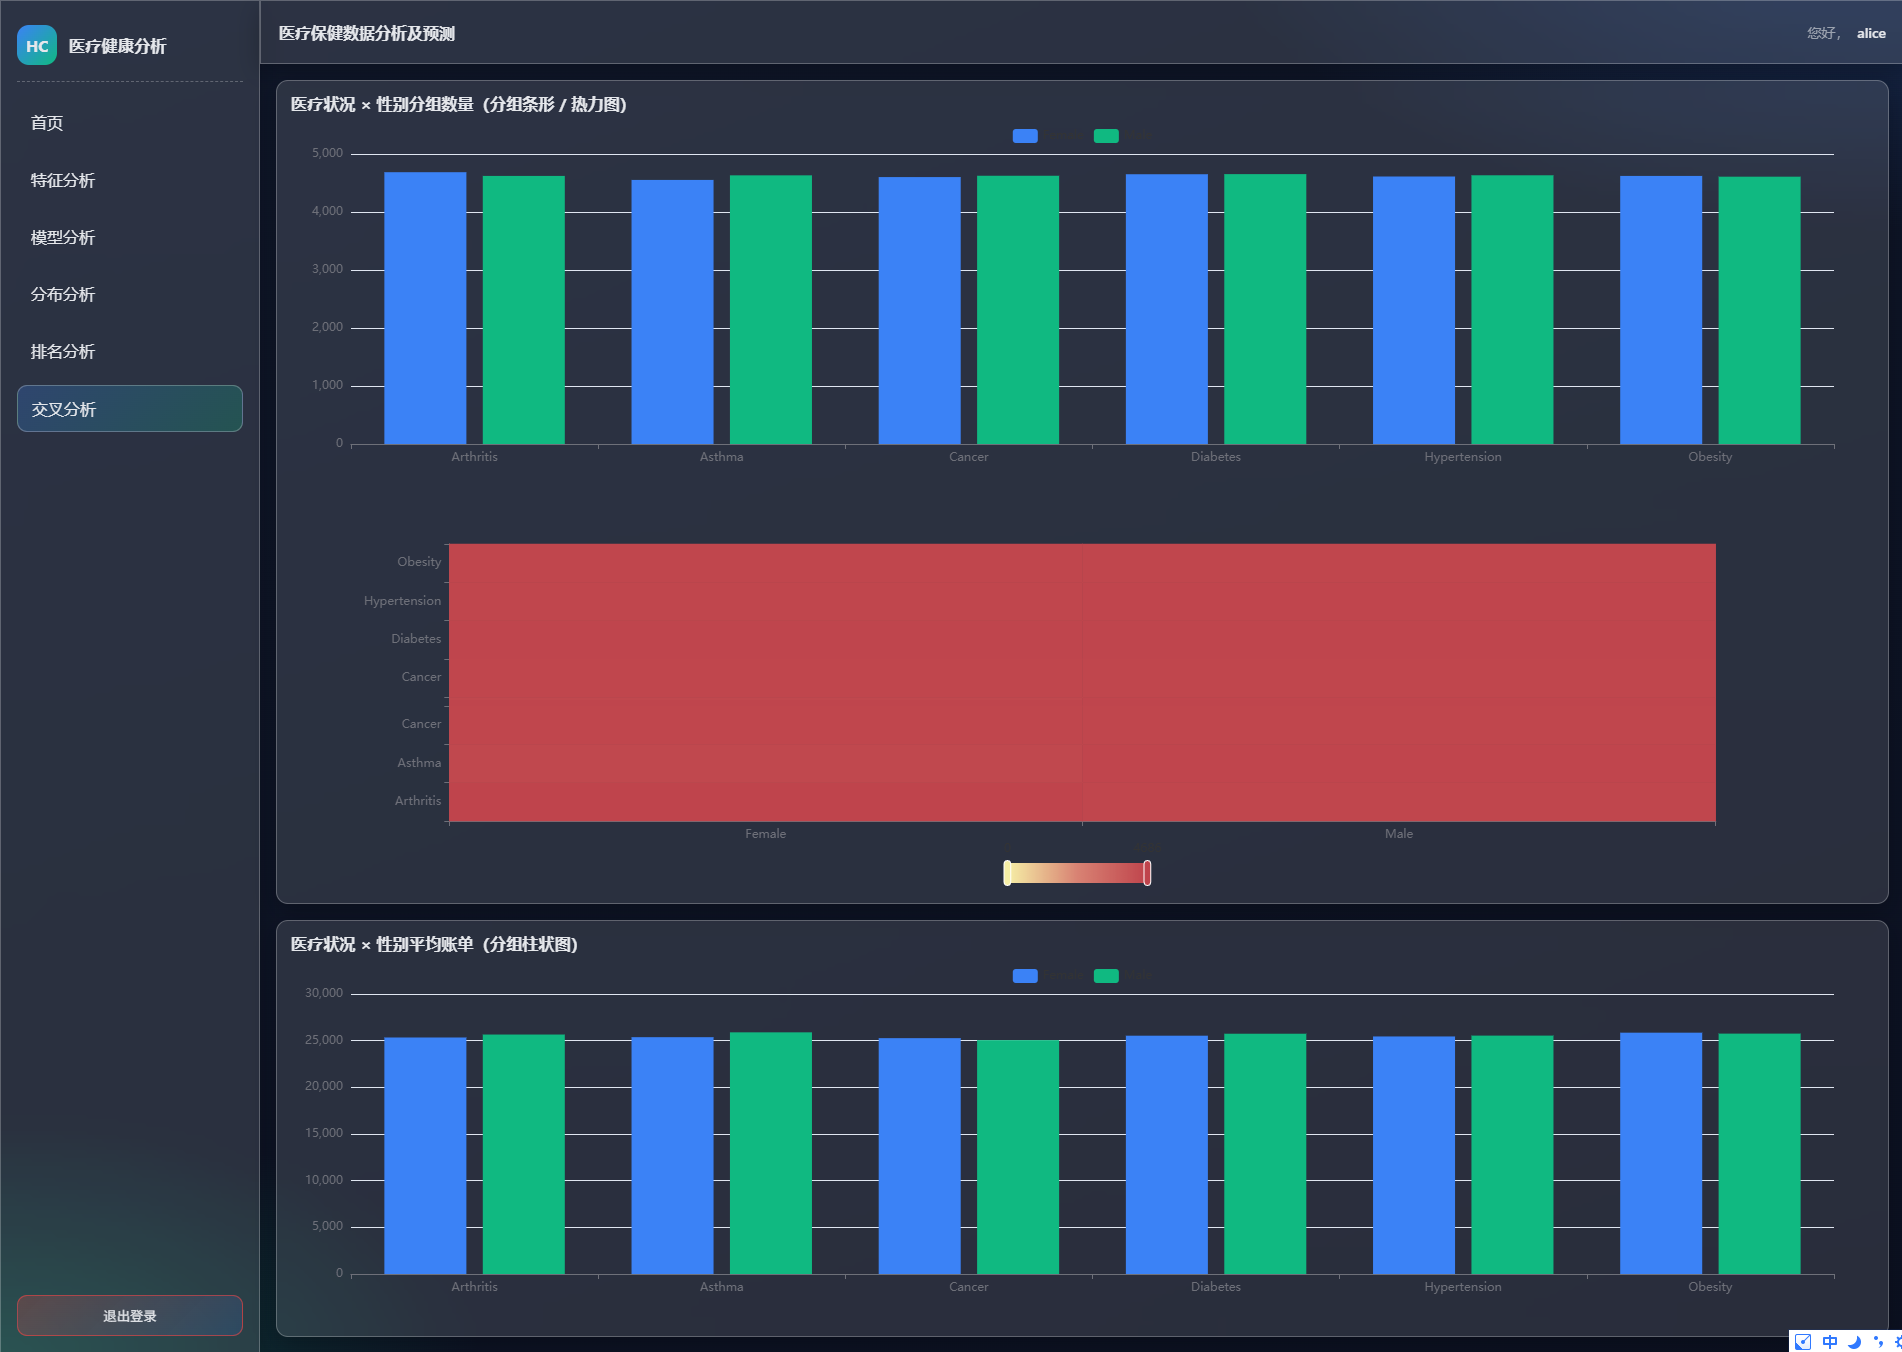This screenshot has height=1352, width=1902.
Task: Click the IME toolbar logo icon
Action: tap(1803, 1342)
